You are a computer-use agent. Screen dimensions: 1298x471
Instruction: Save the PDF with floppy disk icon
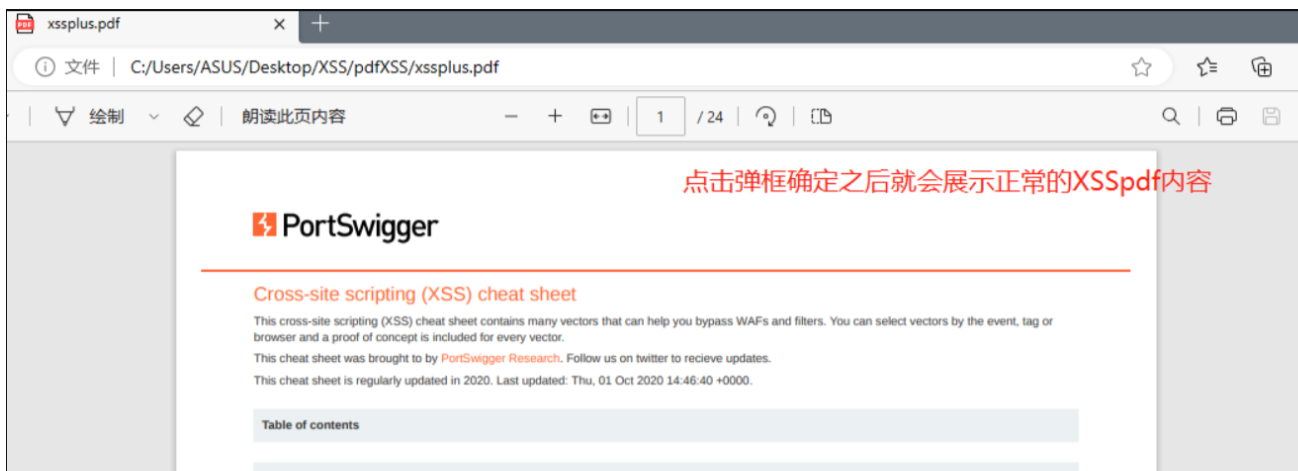coord(1271,117)
